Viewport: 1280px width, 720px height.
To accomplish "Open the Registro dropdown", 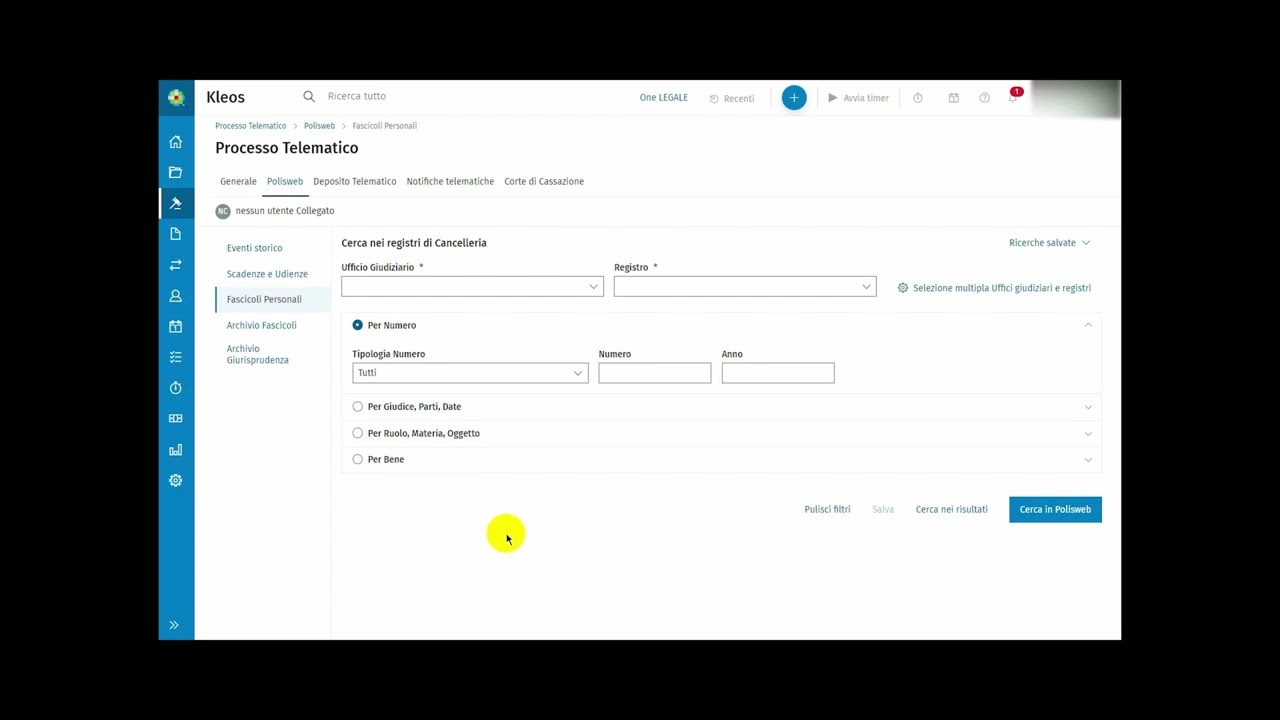I will click(745, 287).
